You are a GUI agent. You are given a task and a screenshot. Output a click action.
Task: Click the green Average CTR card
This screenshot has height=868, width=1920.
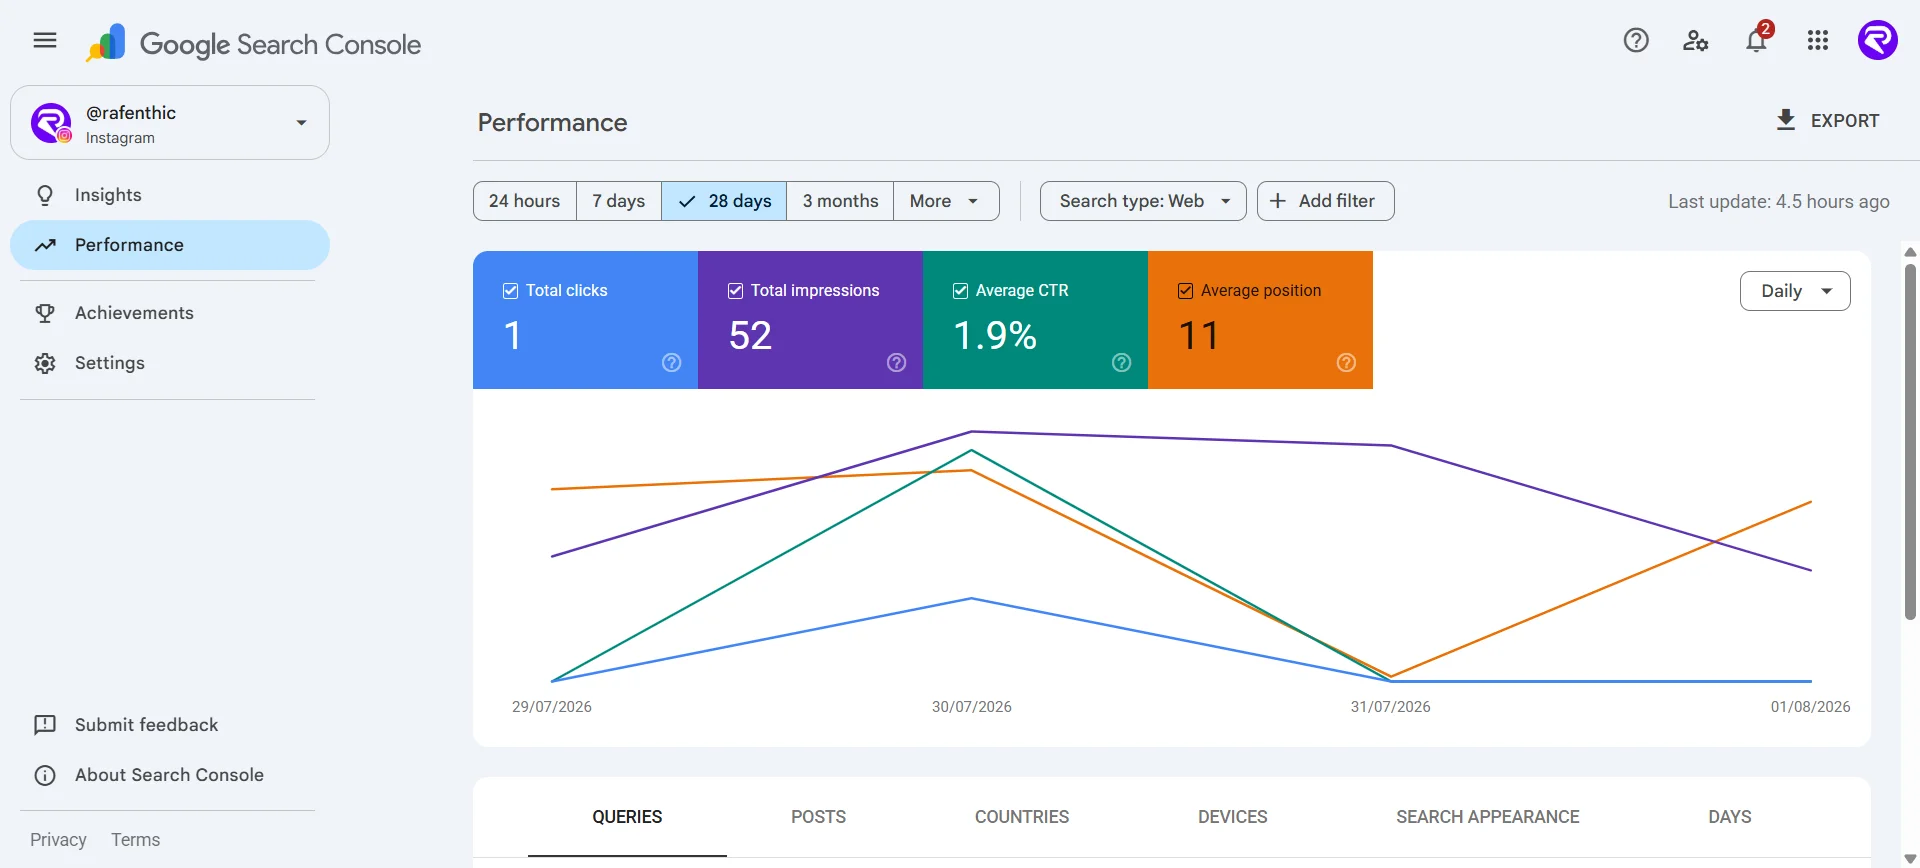[1035, 320]
